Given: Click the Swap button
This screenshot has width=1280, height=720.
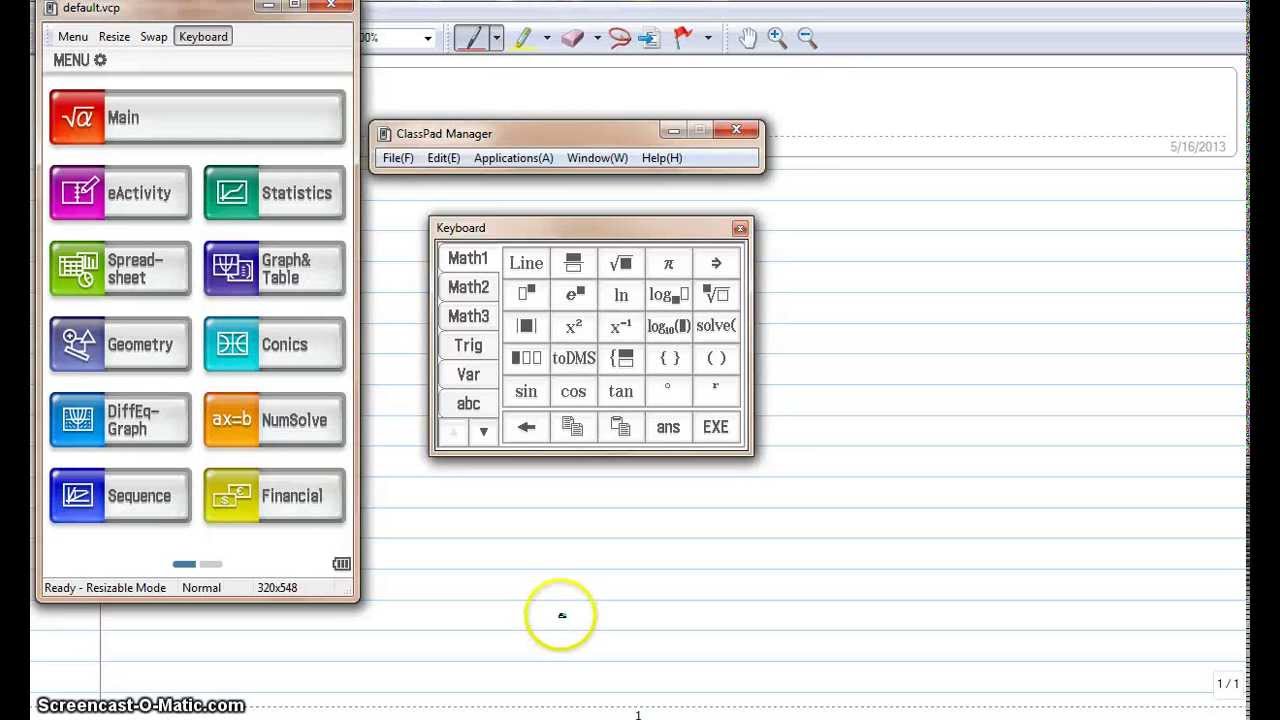Looking at the screenshot, I should coord(154,36).
